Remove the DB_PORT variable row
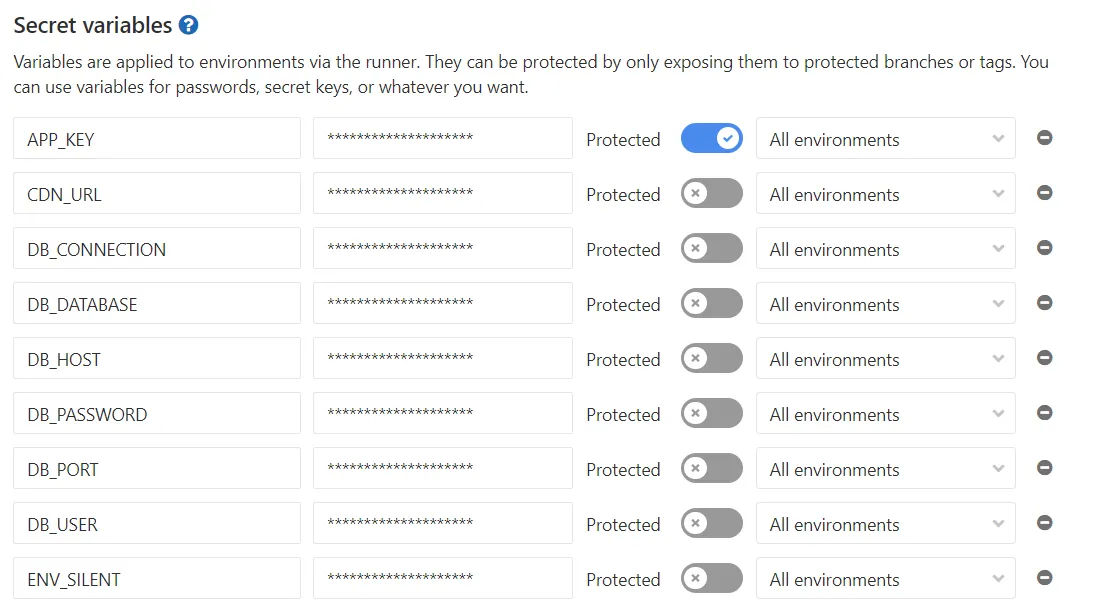Viewport: 1096px width, 610px height. pyautogui.click(x=1044, y=468)
